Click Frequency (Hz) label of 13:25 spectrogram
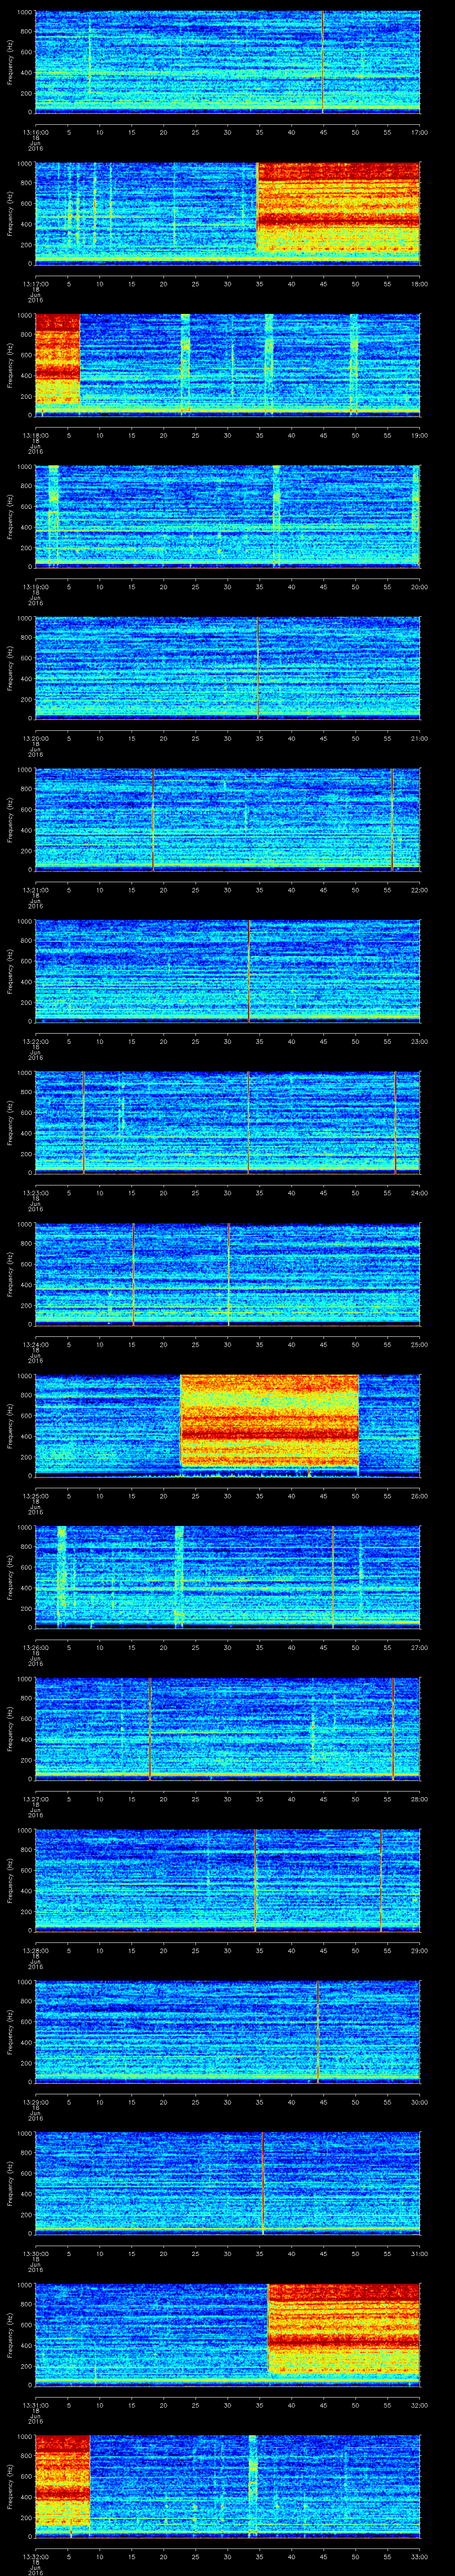 point(10,1425)
